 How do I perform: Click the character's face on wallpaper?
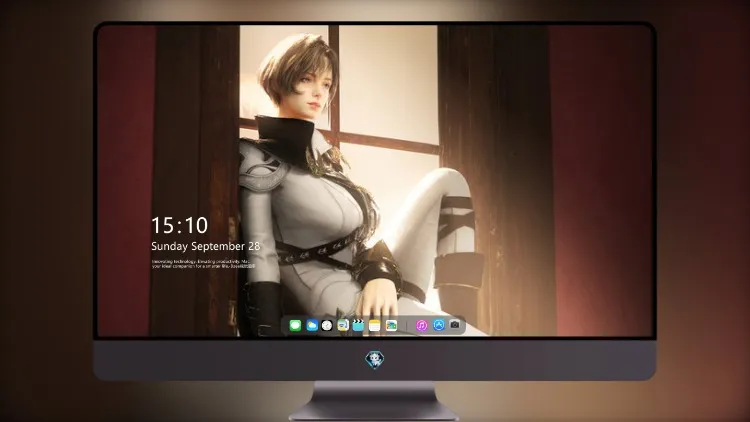[x=315, y=91]
